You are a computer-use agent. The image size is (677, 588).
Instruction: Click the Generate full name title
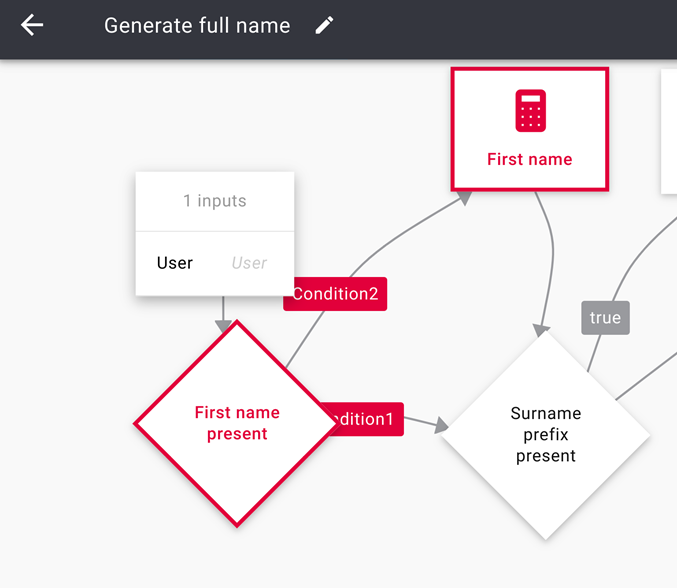(x=197, y=26)
